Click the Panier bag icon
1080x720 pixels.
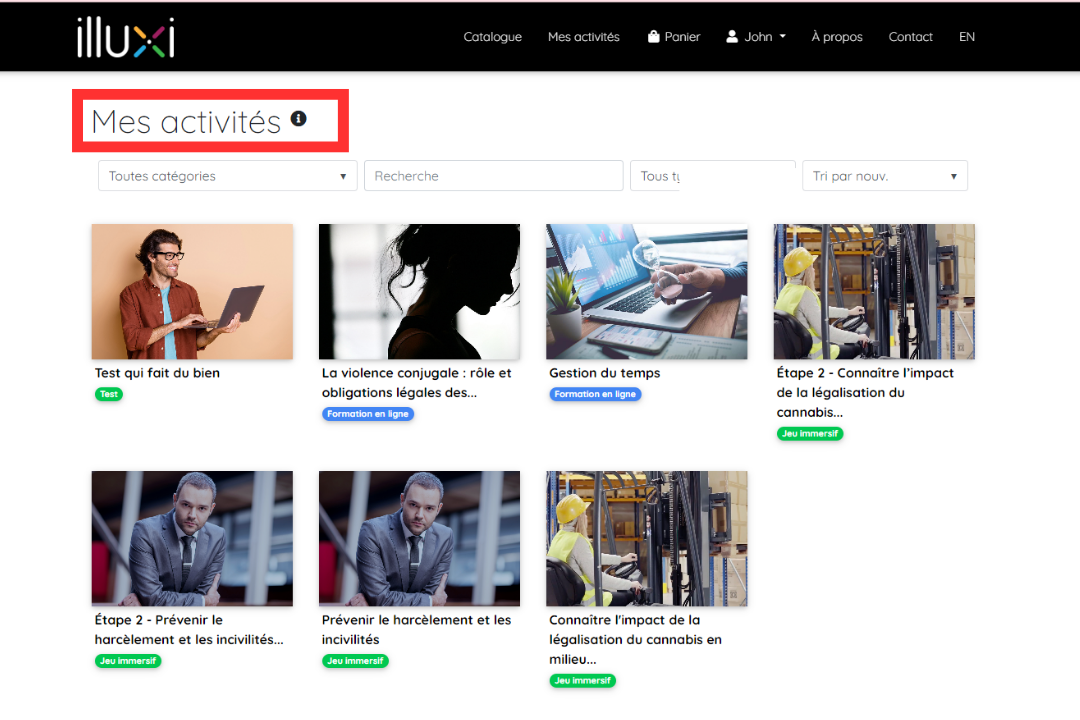(x=654, y=37)
